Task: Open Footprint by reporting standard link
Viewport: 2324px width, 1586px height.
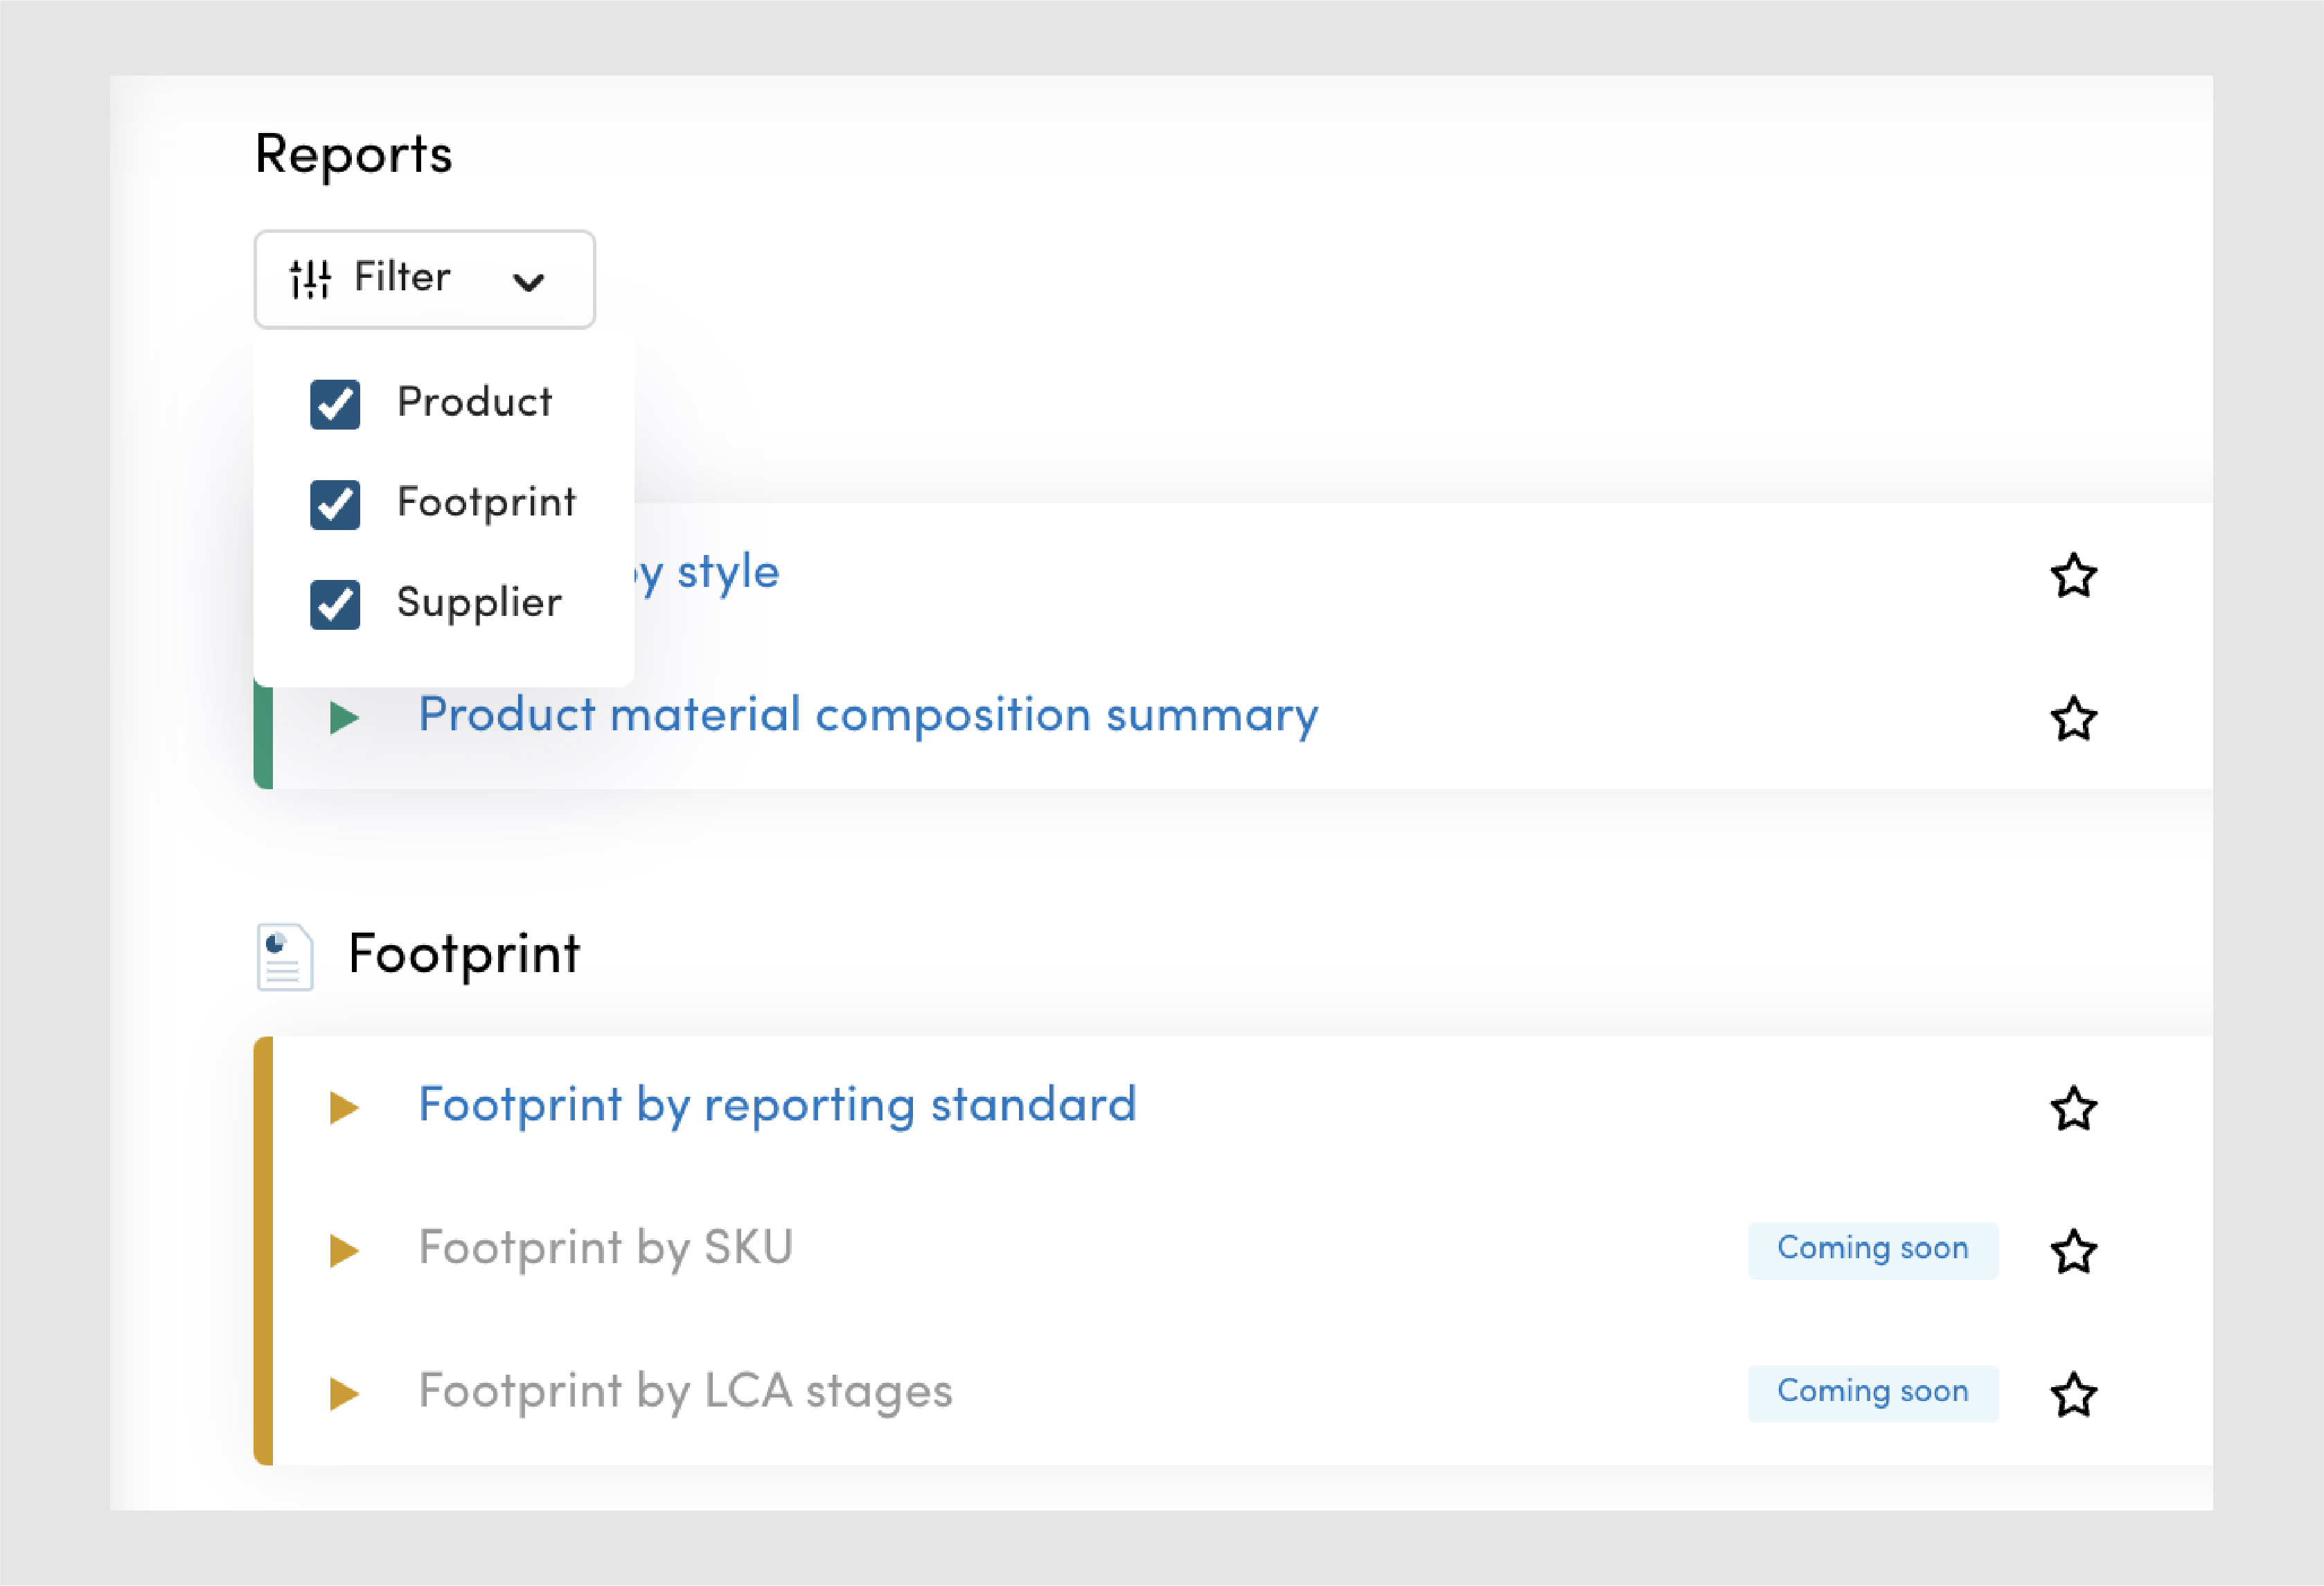Action: (x=777, y=1105)
